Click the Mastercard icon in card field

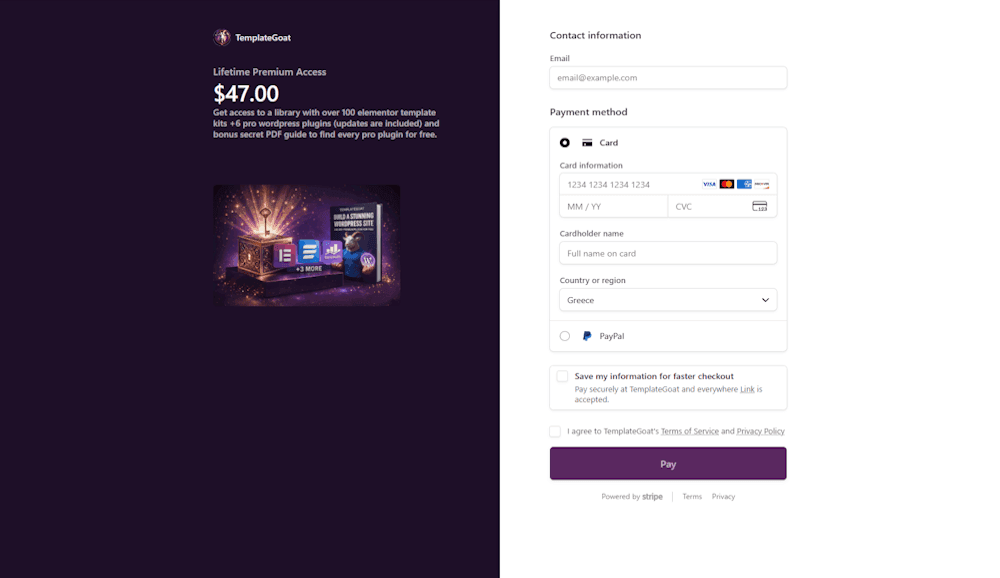pyautogui.click(x=727, y=184)
